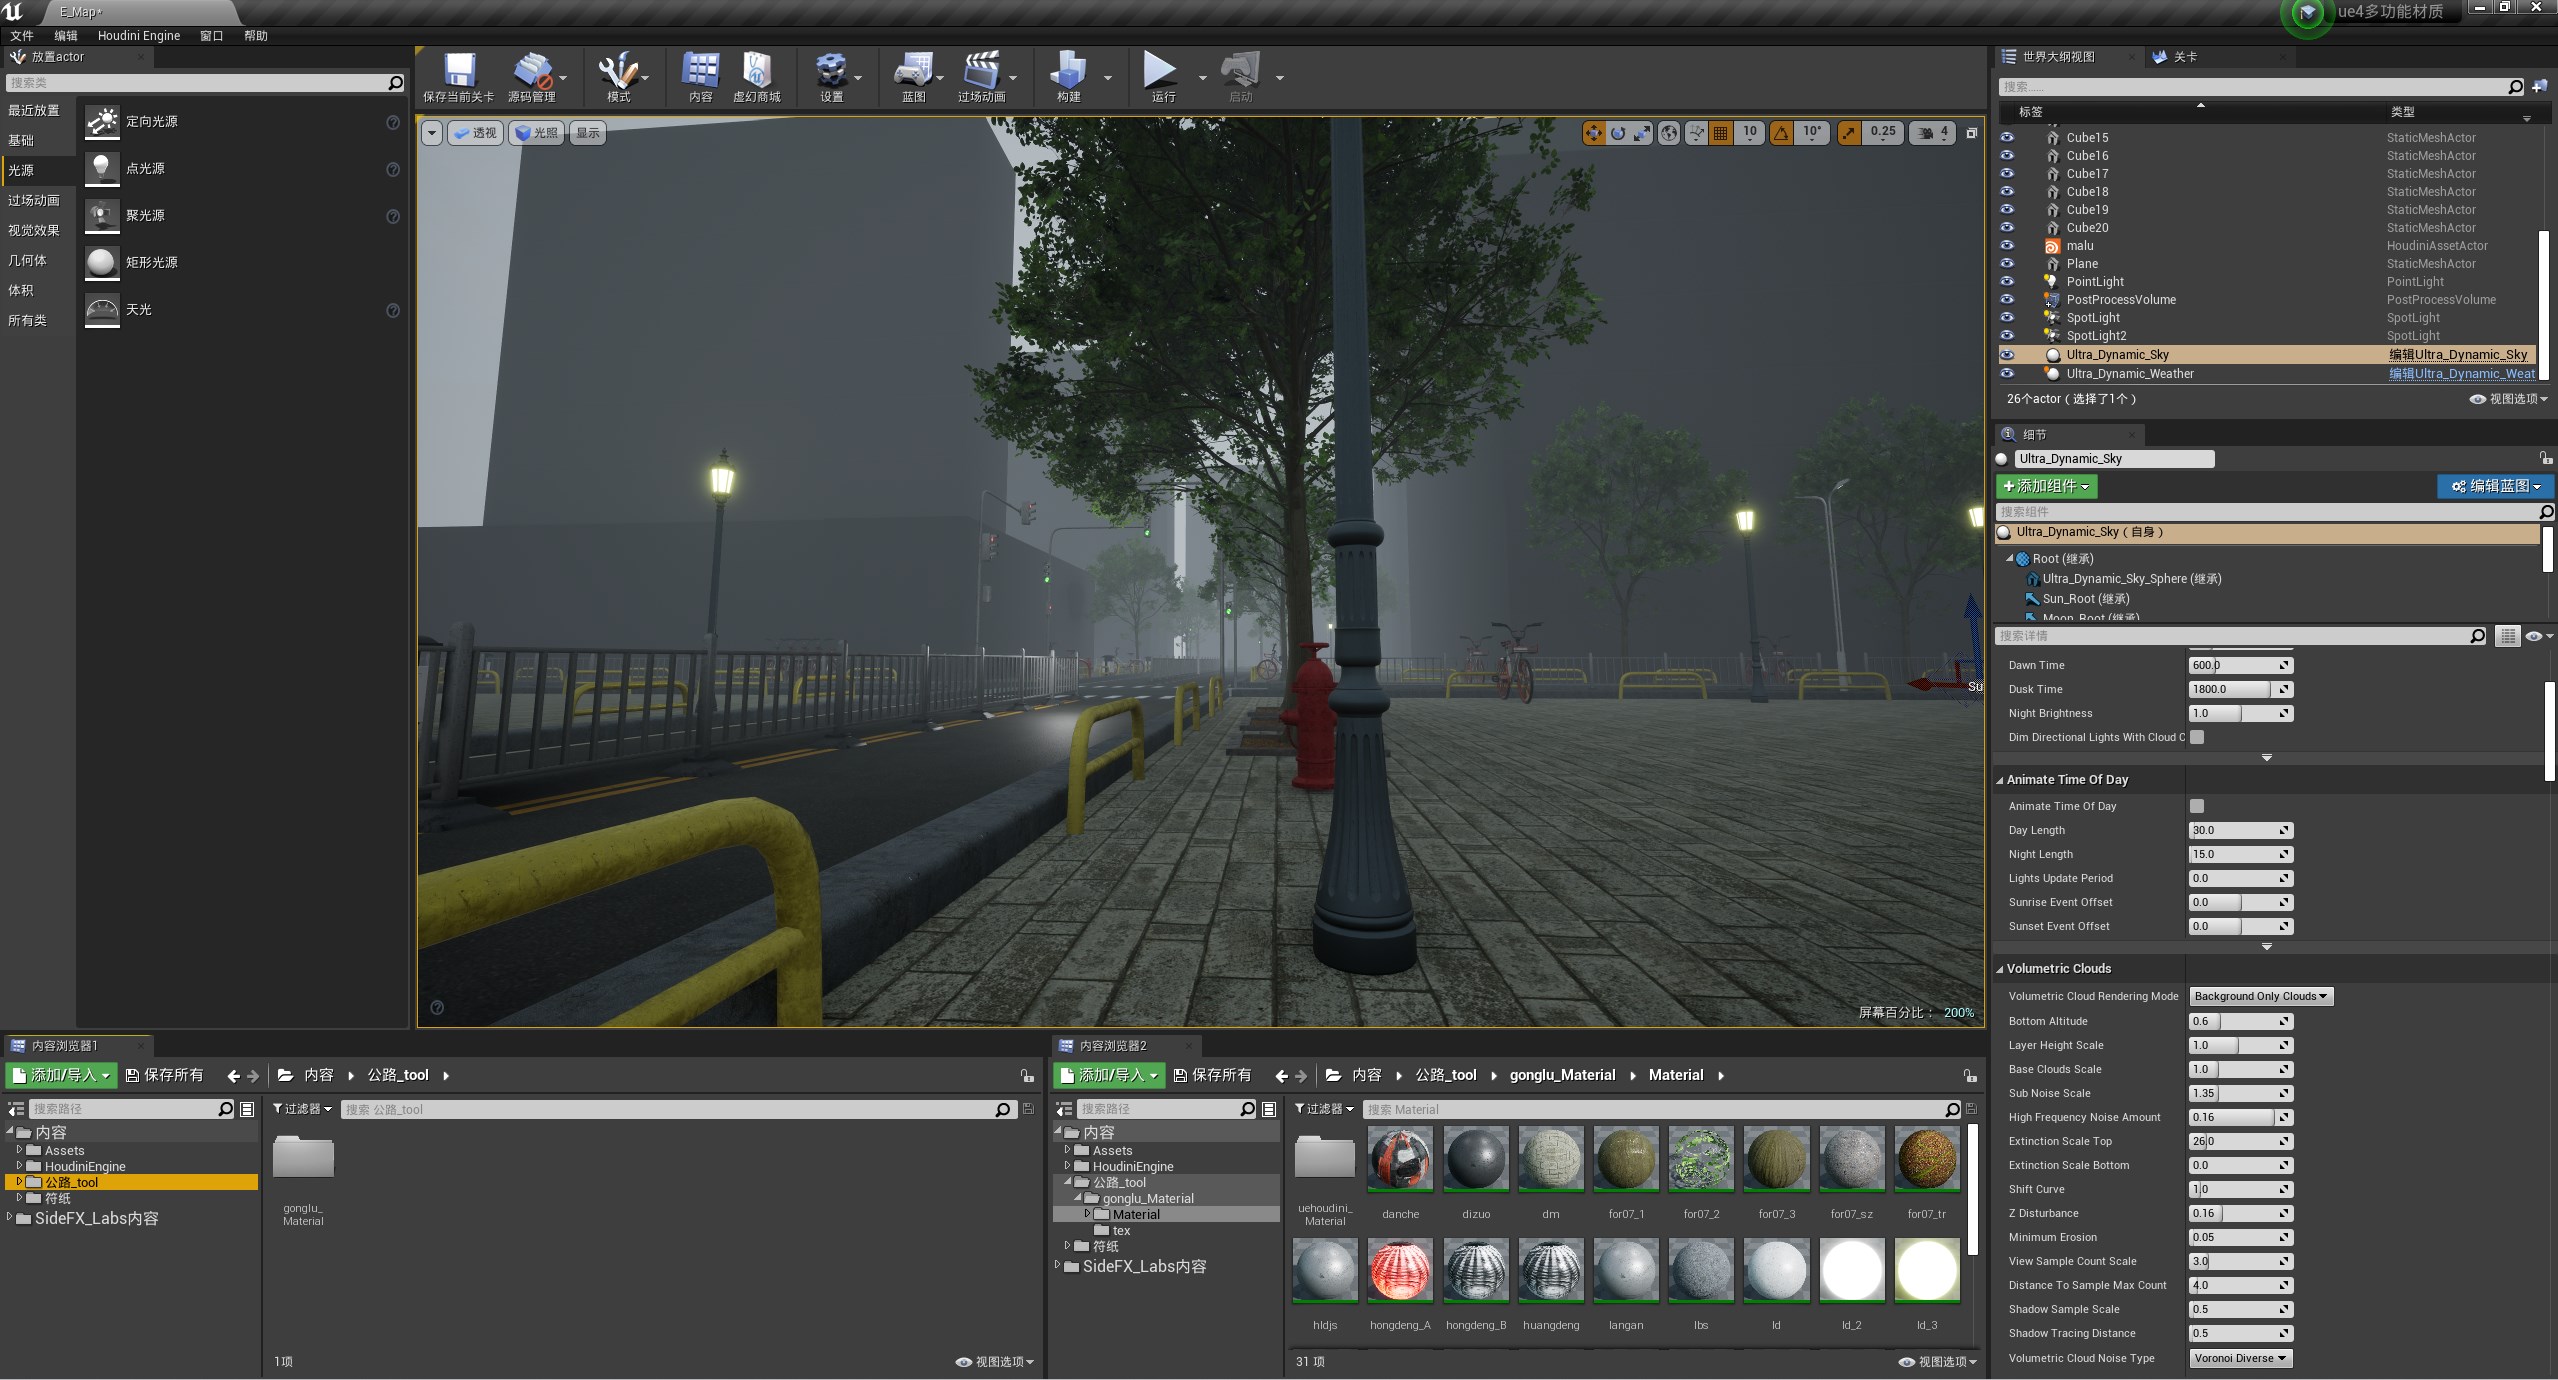The width and height of the screenshot is (2558, 1380).
Task: Open the viewport options dropdown arrow
Action: pos(432,133)
